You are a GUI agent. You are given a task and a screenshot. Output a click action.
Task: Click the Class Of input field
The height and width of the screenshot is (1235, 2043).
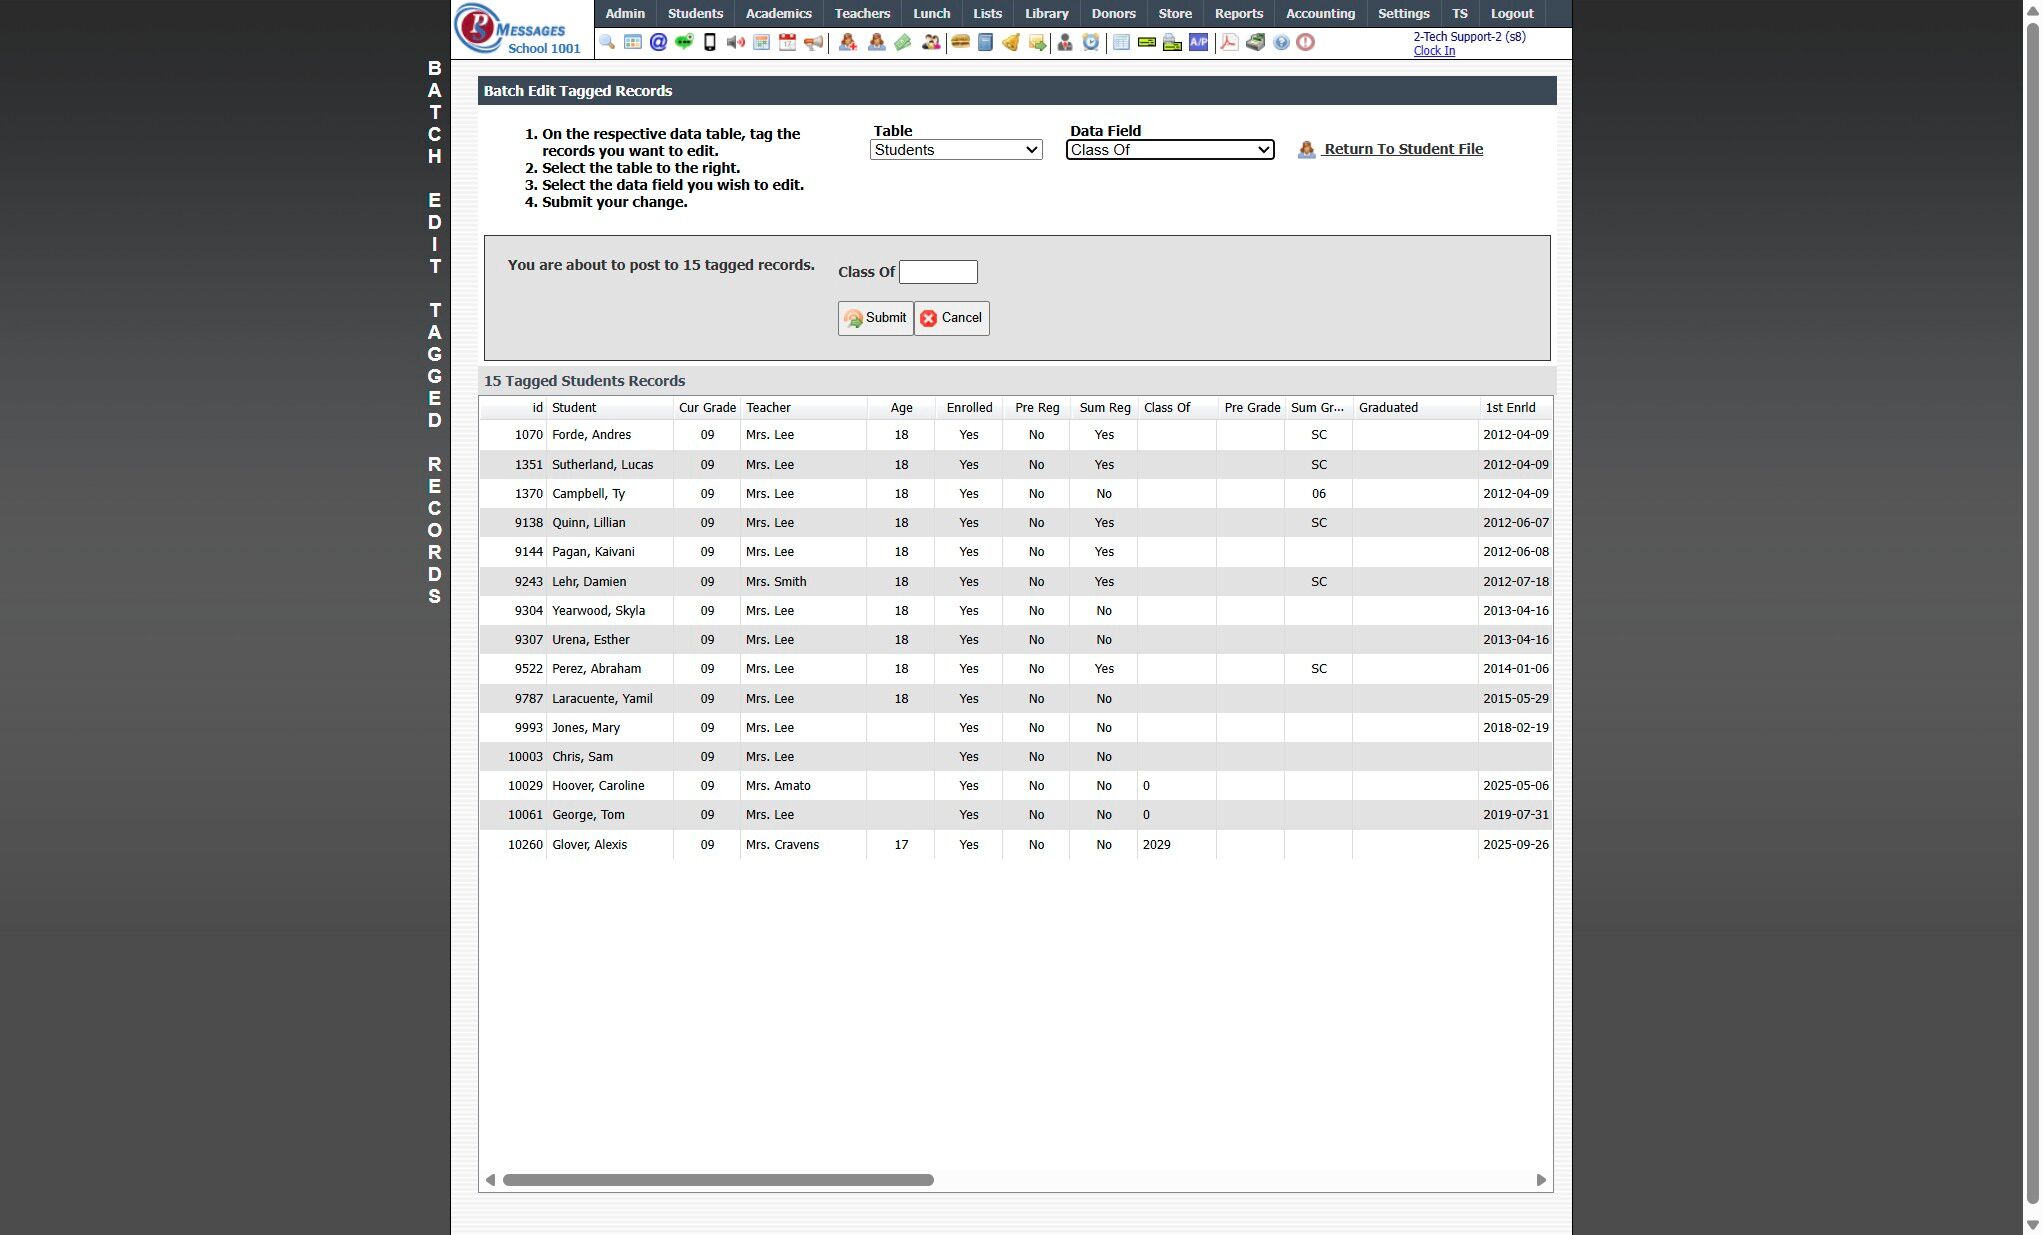click(x=938, y=272)
